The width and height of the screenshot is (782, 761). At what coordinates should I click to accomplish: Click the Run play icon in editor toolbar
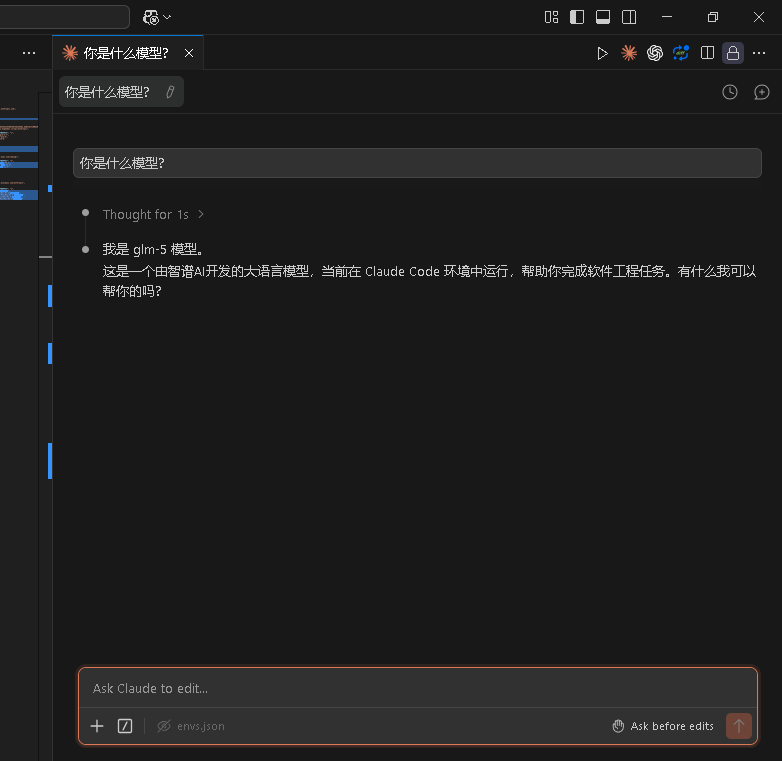(602, 53)
